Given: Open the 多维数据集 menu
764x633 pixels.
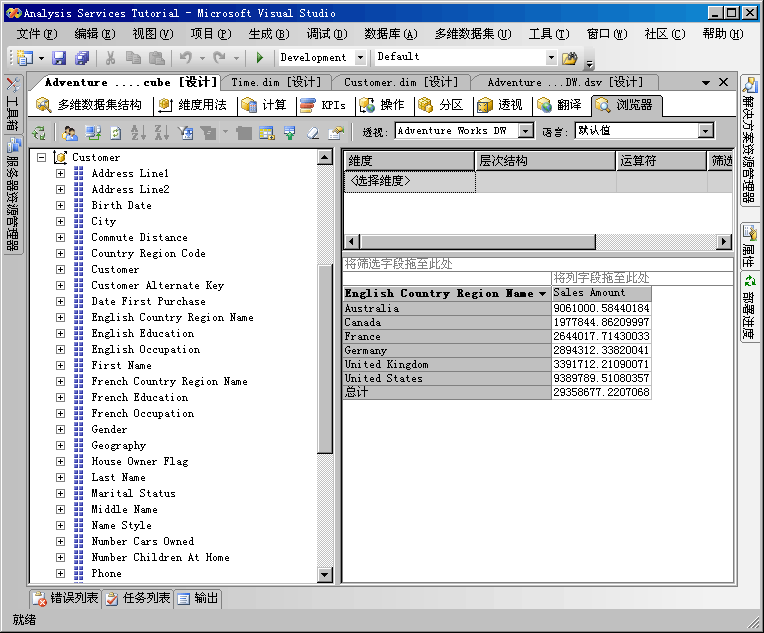Looking at the screenshot, I should pos(472,34).
